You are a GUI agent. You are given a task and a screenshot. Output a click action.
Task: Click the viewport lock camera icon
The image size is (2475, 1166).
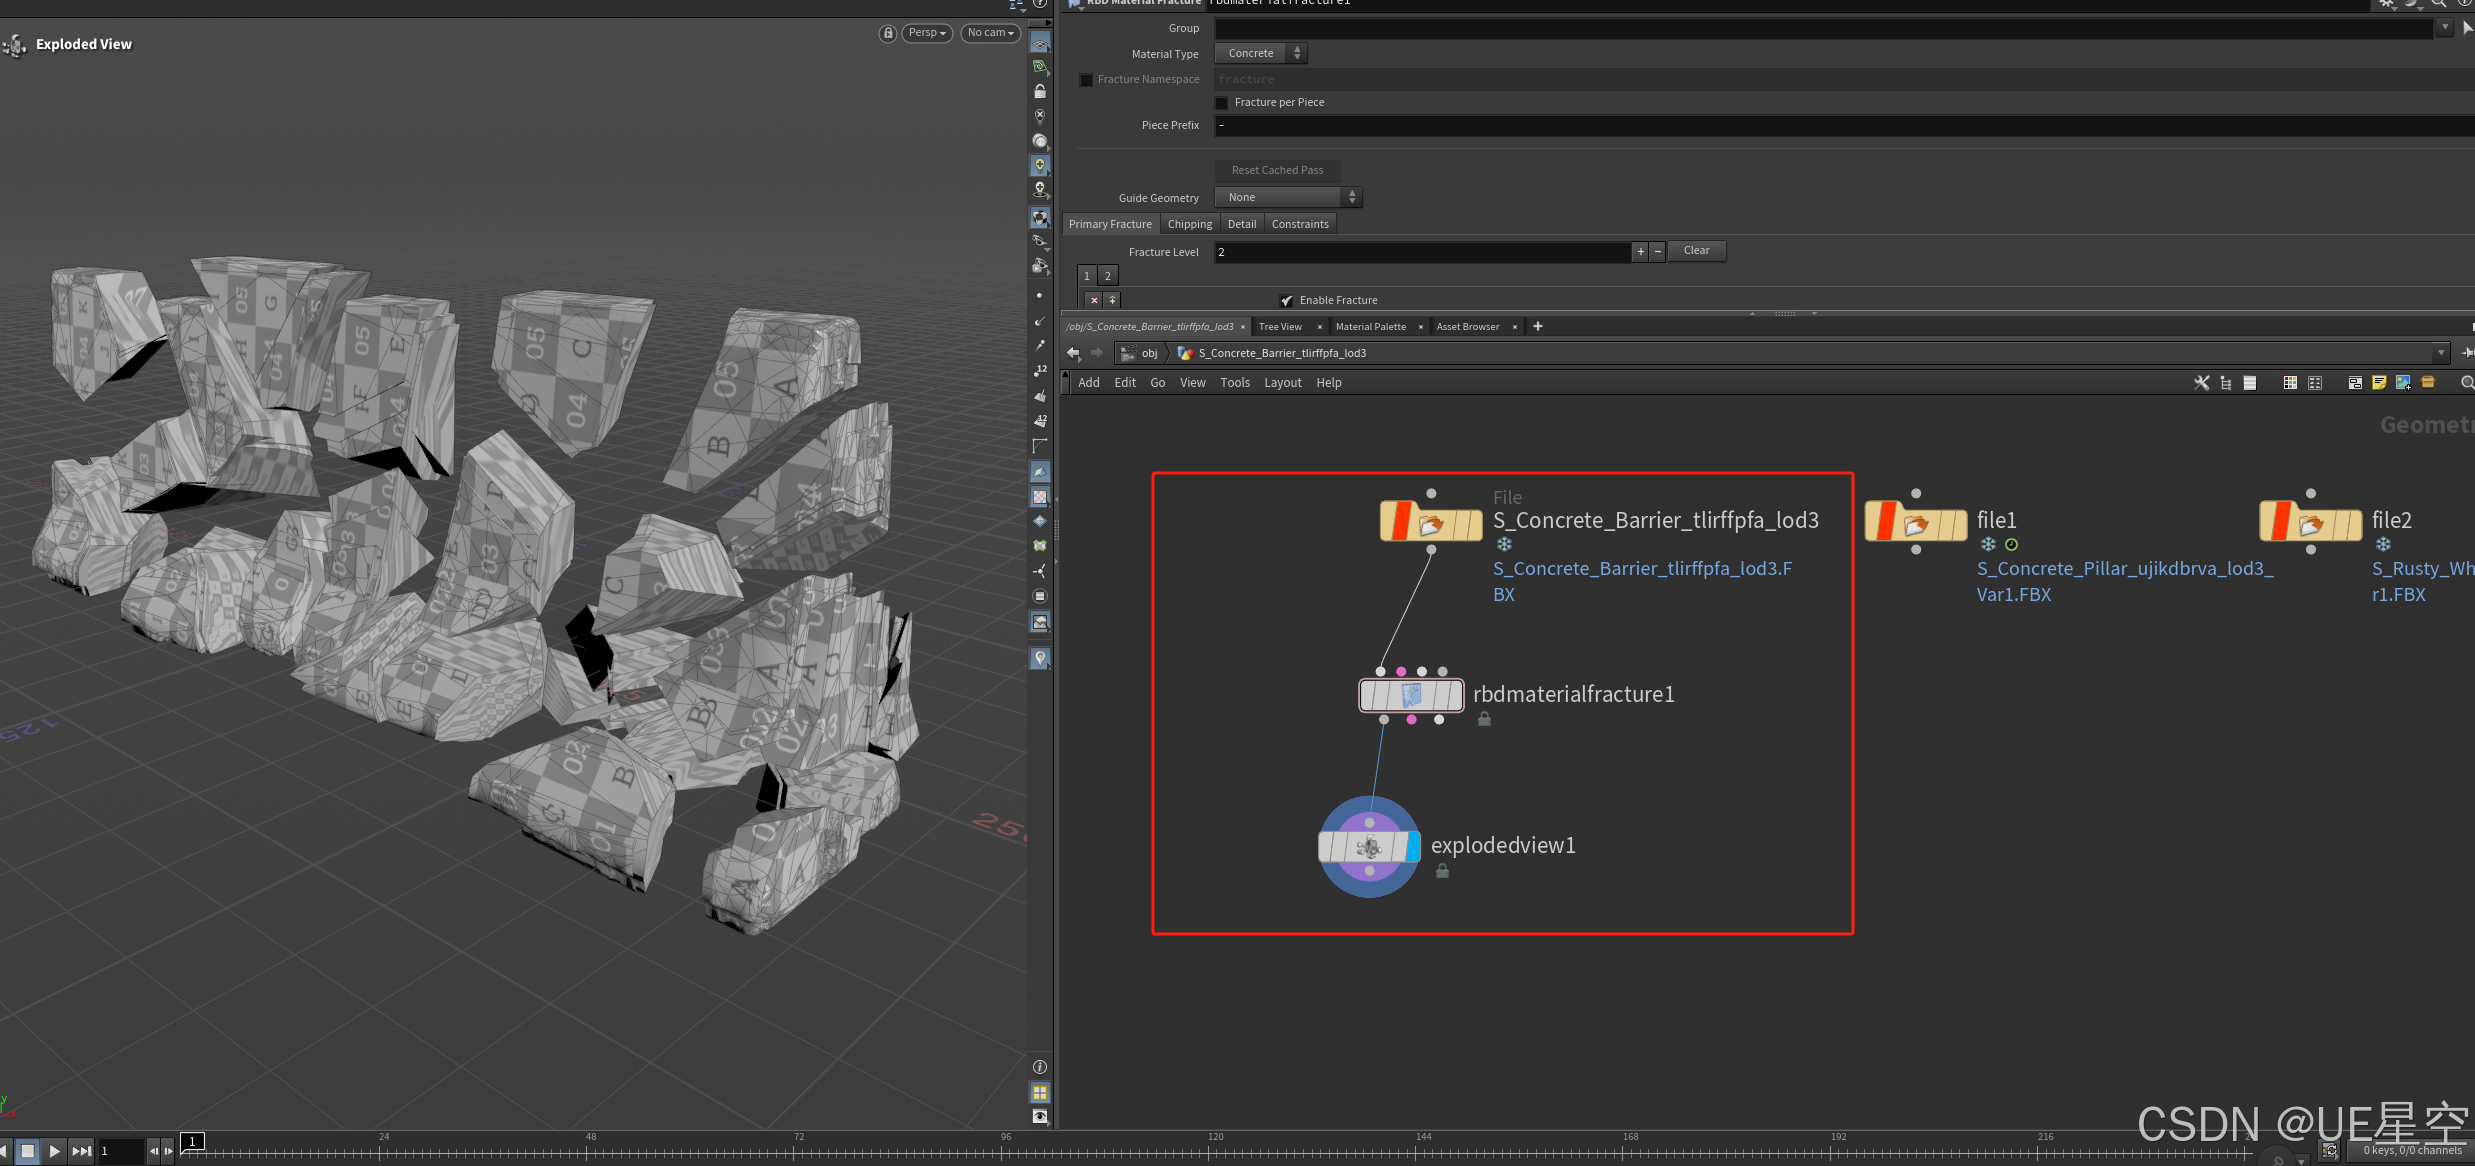[887, 33]
